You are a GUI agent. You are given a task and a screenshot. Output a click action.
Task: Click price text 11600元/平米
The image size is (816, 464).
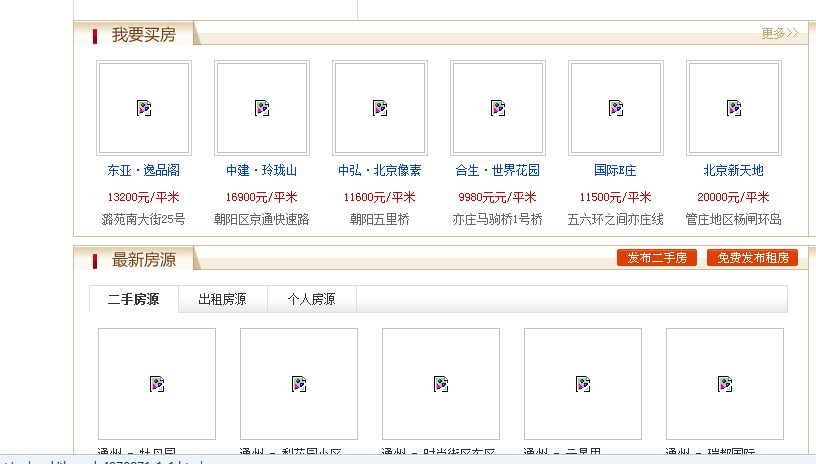[x=380, y=197]
